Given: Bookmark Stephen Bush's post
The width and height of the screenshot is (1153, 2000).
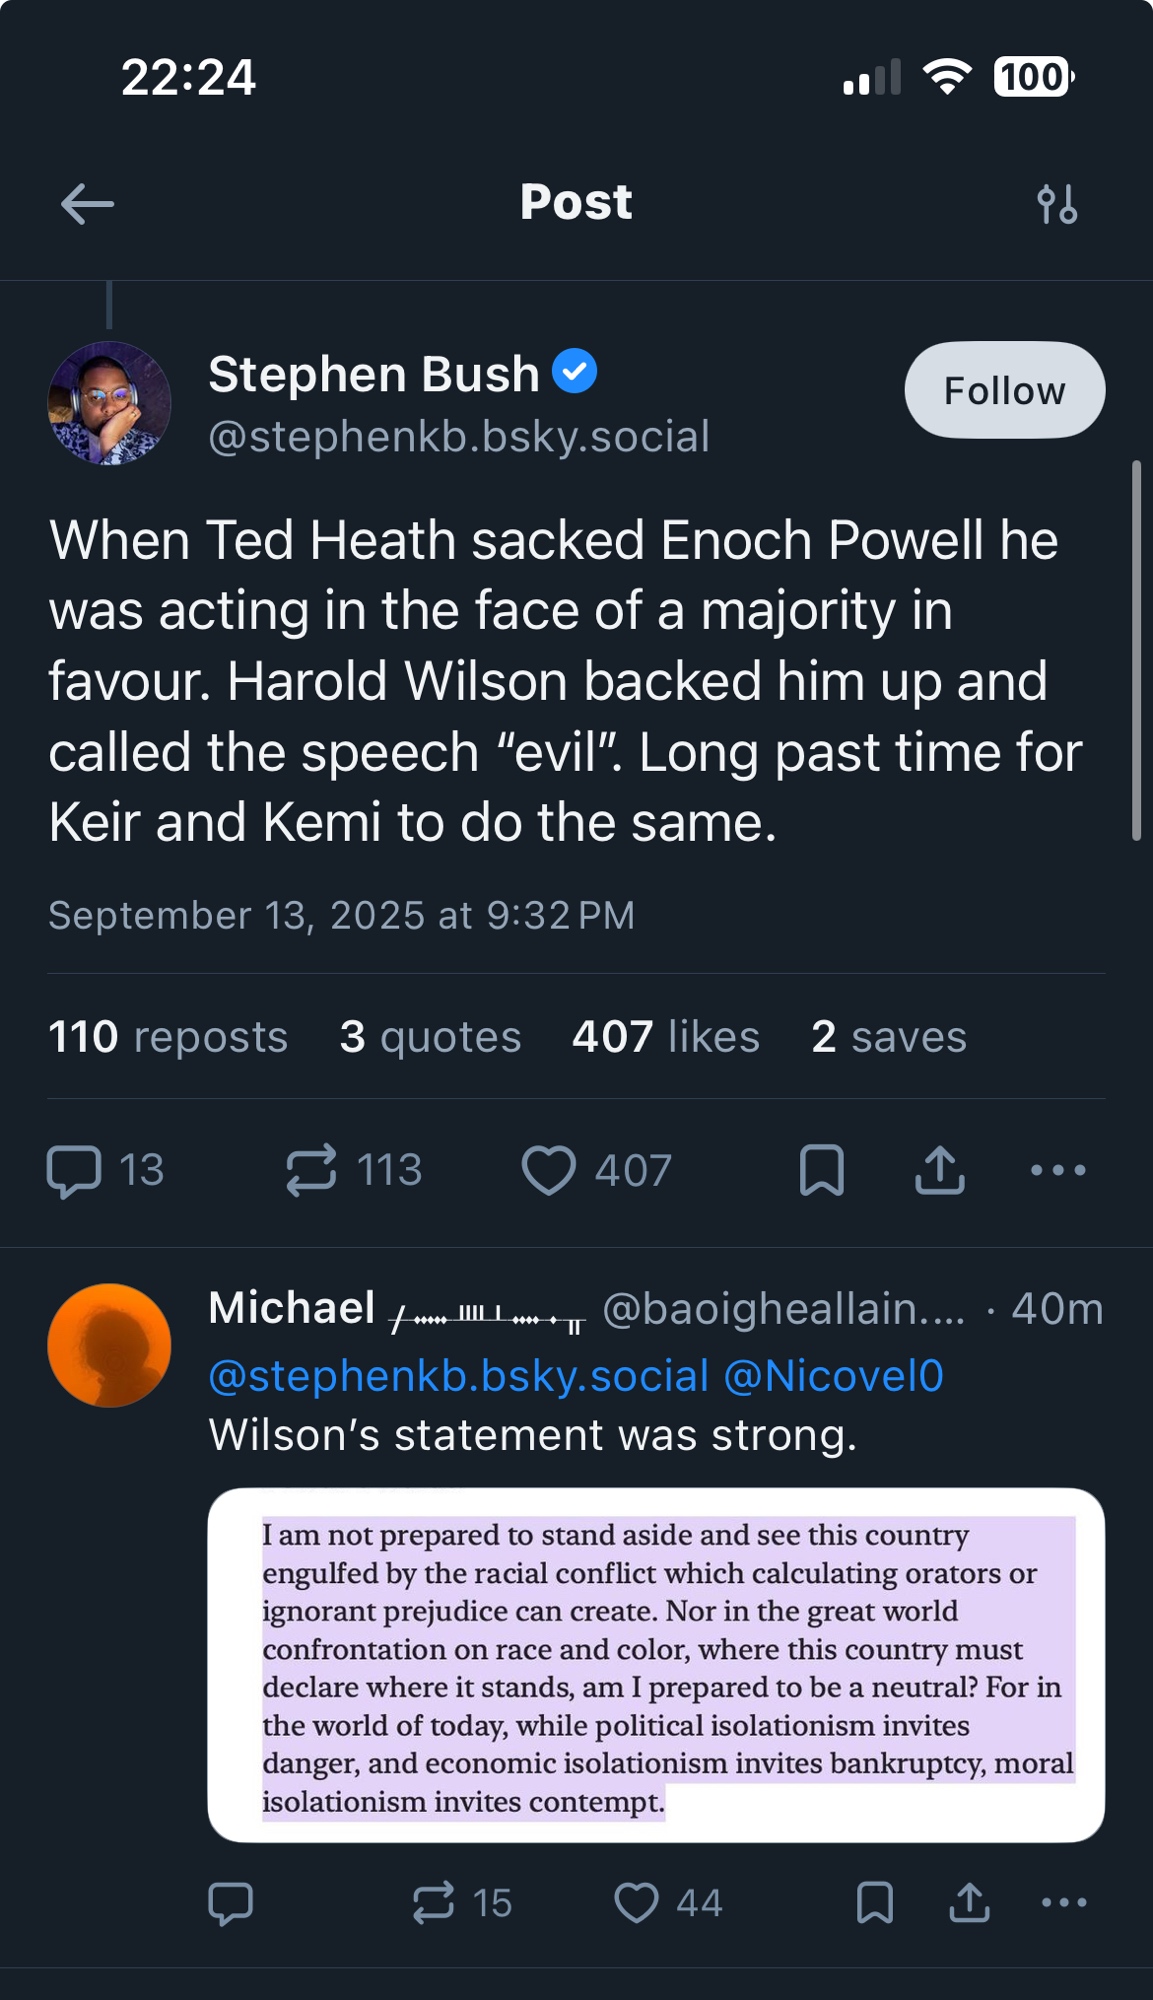Looking at the screenshot, I should [x=822, y=1170].
